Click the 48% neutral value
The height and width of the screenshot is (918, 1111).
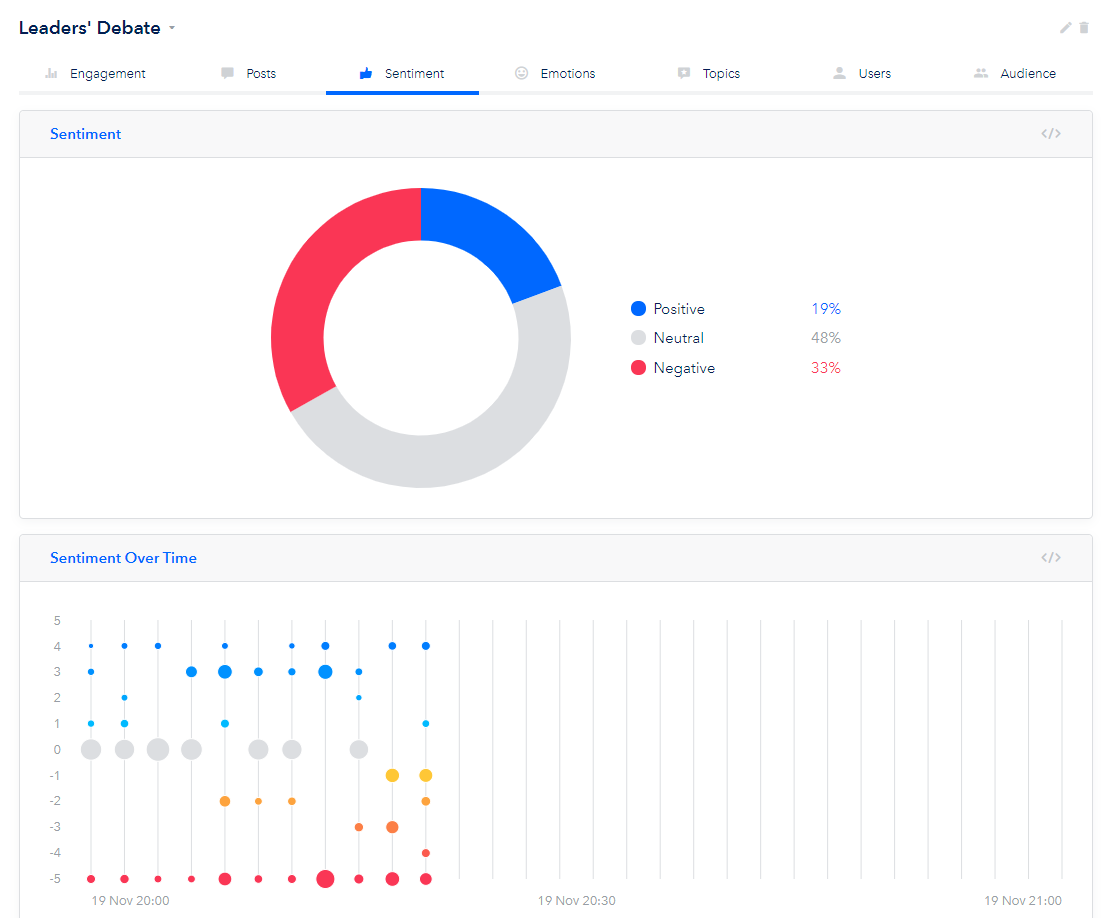pos(826,338)
